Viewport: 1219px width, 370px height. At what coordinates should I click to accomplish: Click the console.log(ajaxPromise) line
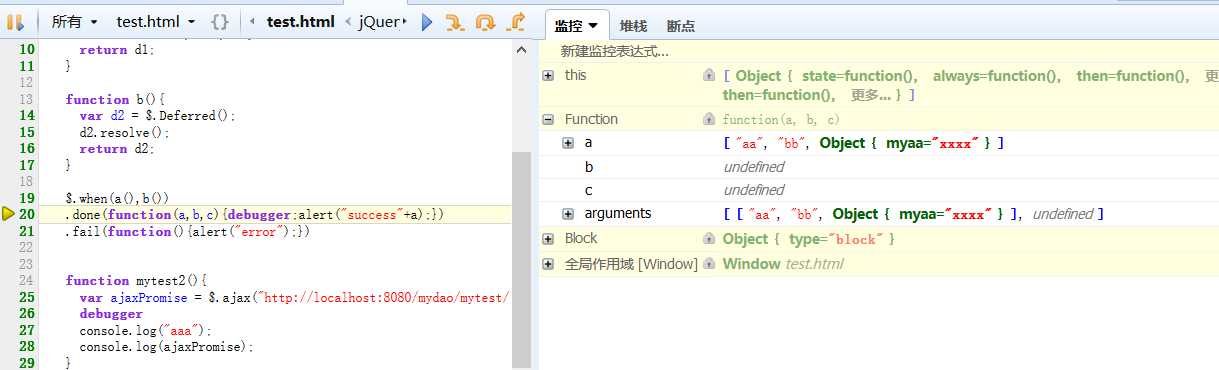[x=167, y=347]
